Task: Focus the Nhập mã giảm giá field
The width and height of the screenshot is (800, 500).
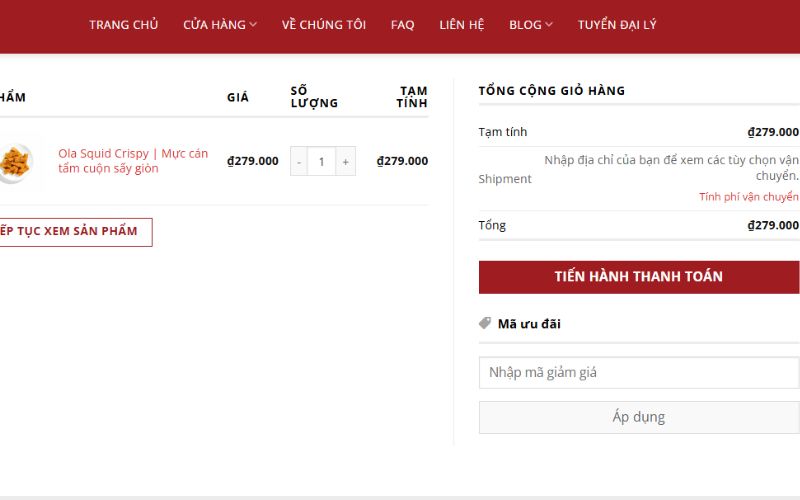Action: (638, 372)
